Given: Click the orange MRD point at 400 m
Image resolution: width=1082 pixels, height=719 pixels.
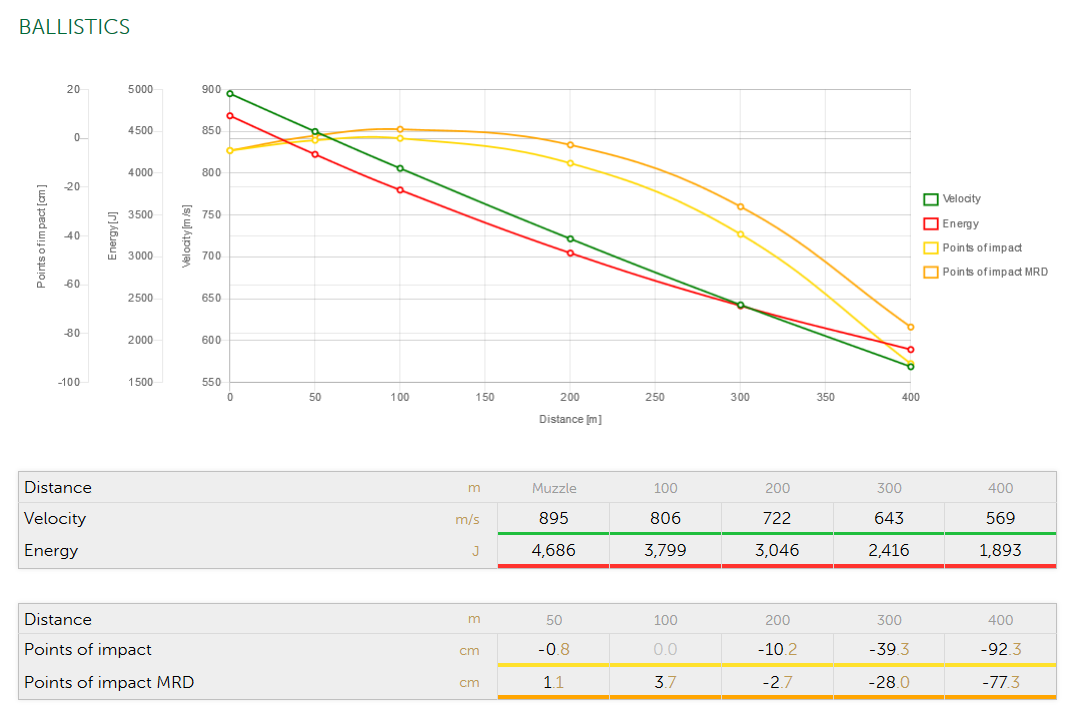Looking at the screenshot, I should [910, 327].
